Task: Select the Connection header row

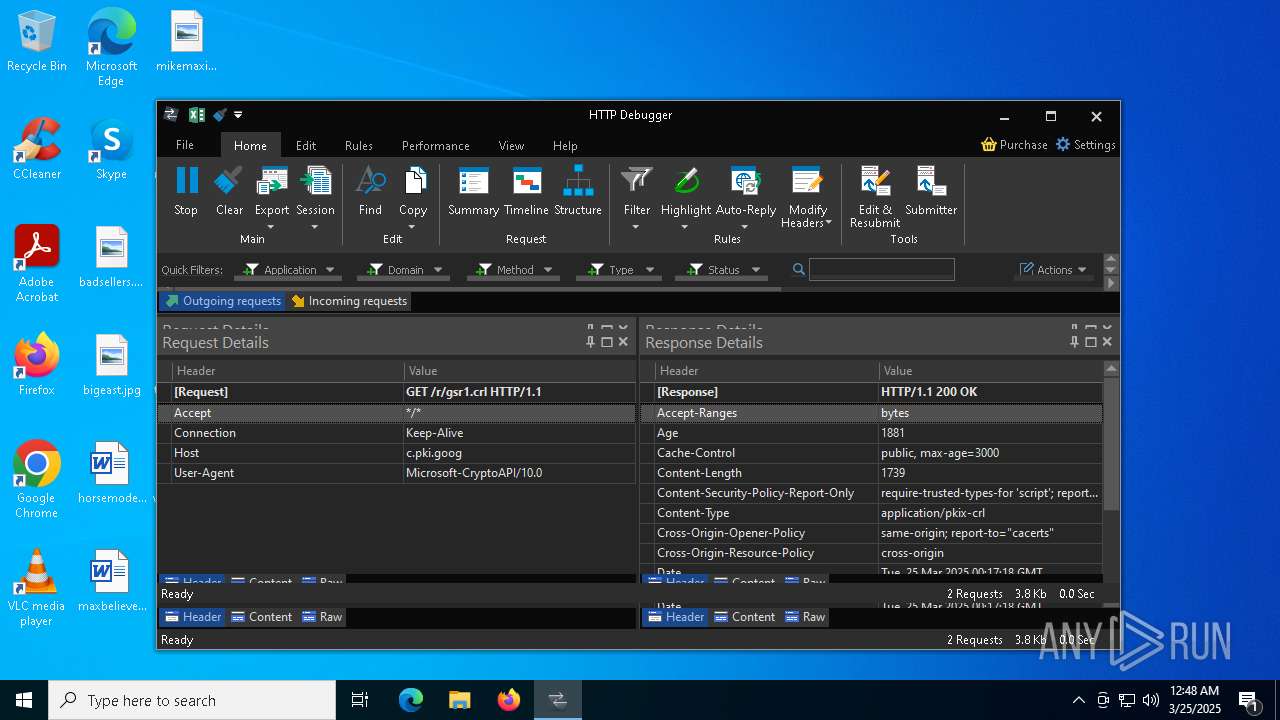Action: click(x=396, y=433)
